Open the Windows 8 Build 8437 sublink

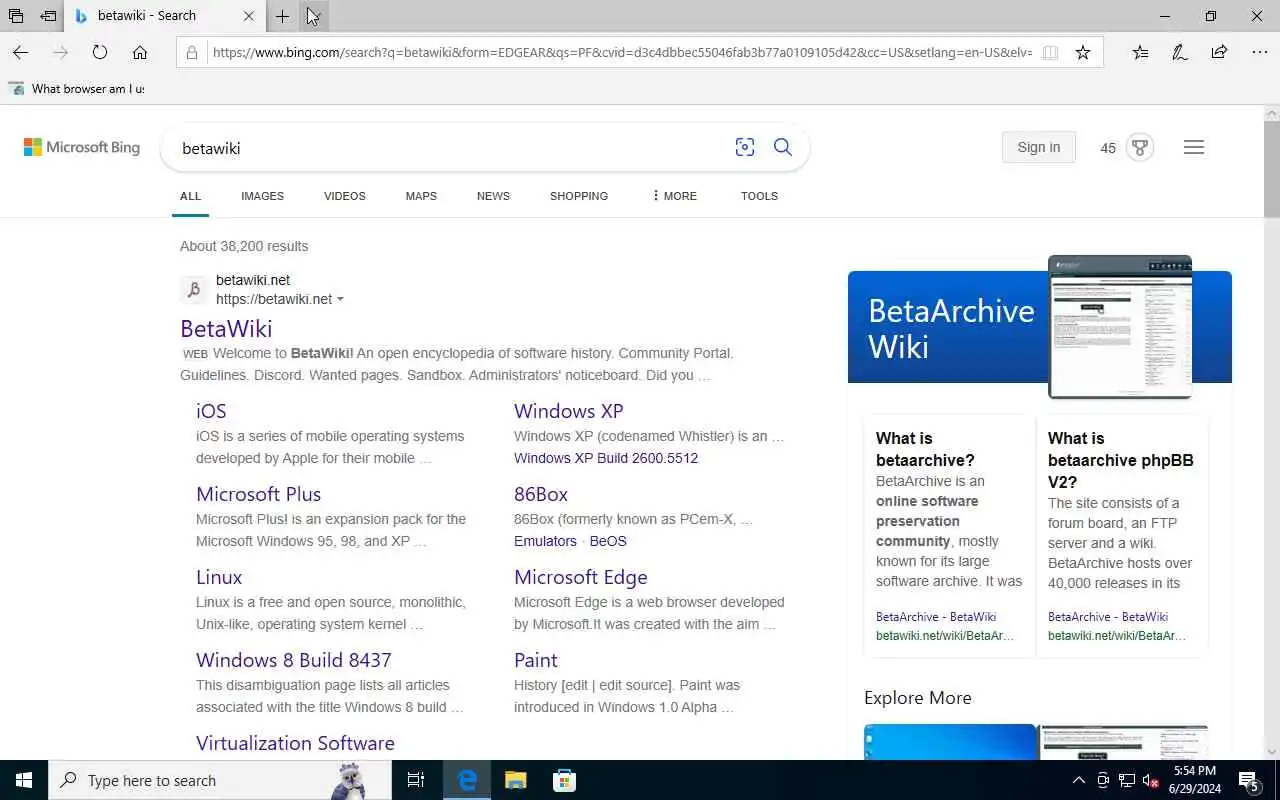coord(294,660)
